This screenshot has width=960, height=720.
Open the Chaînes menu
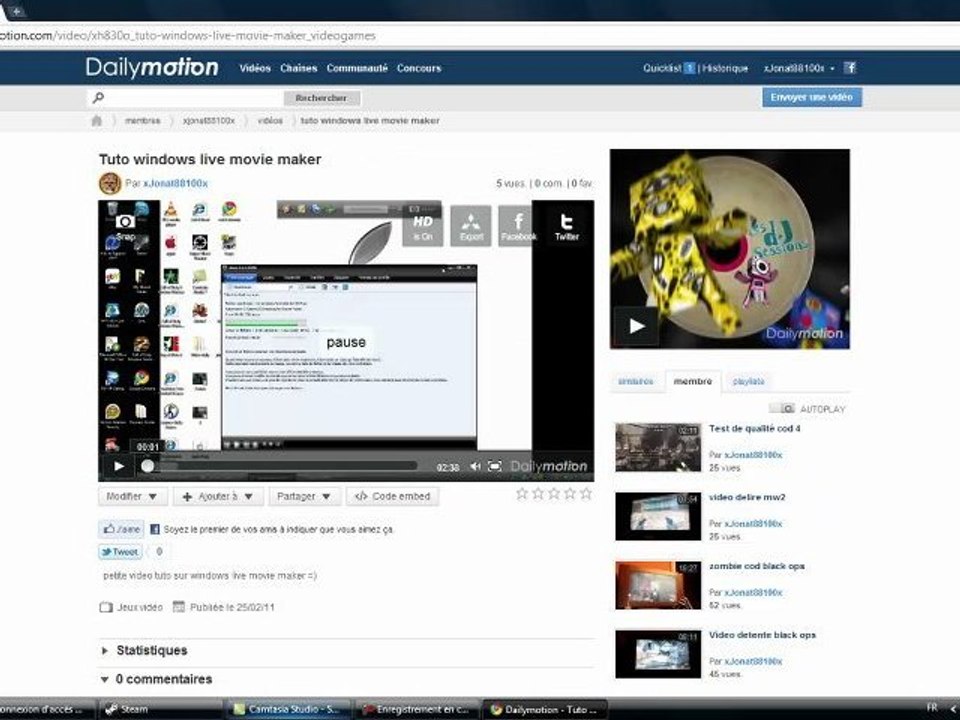tap(299, 68)
